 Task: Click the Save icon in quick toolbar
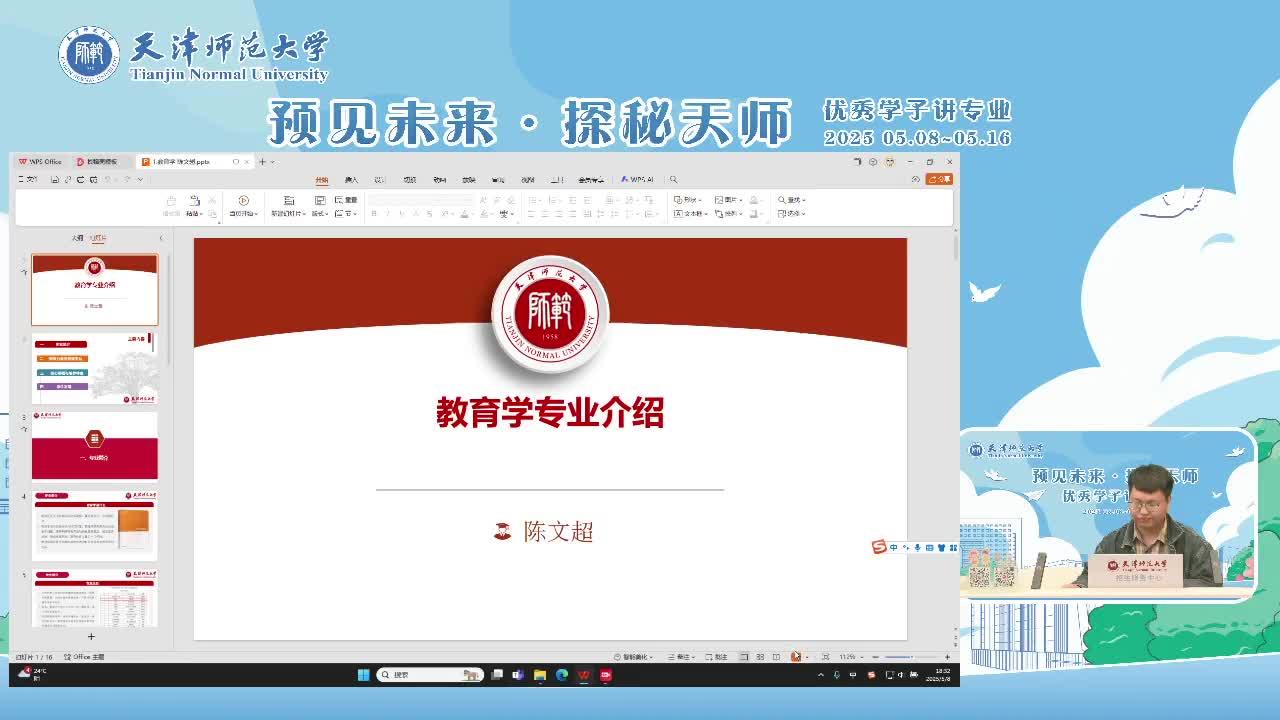pos(55,179)
